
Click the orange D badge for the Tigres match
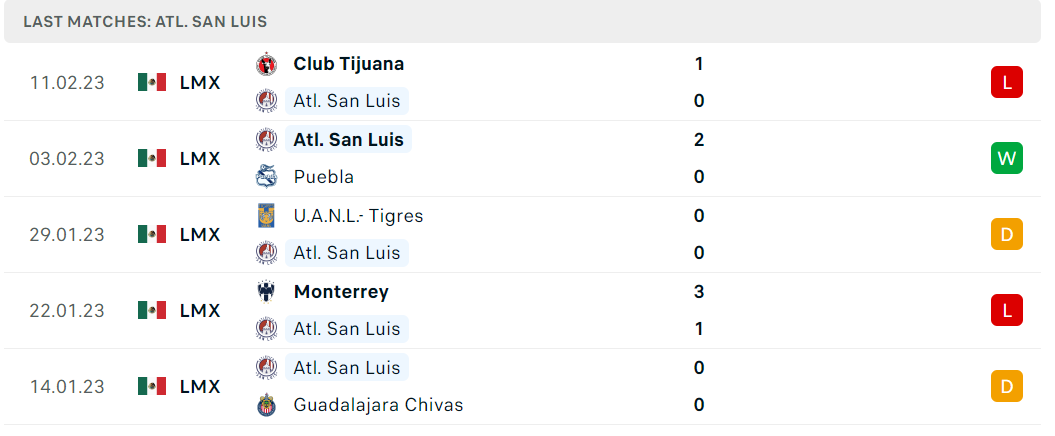point(1007,235)
